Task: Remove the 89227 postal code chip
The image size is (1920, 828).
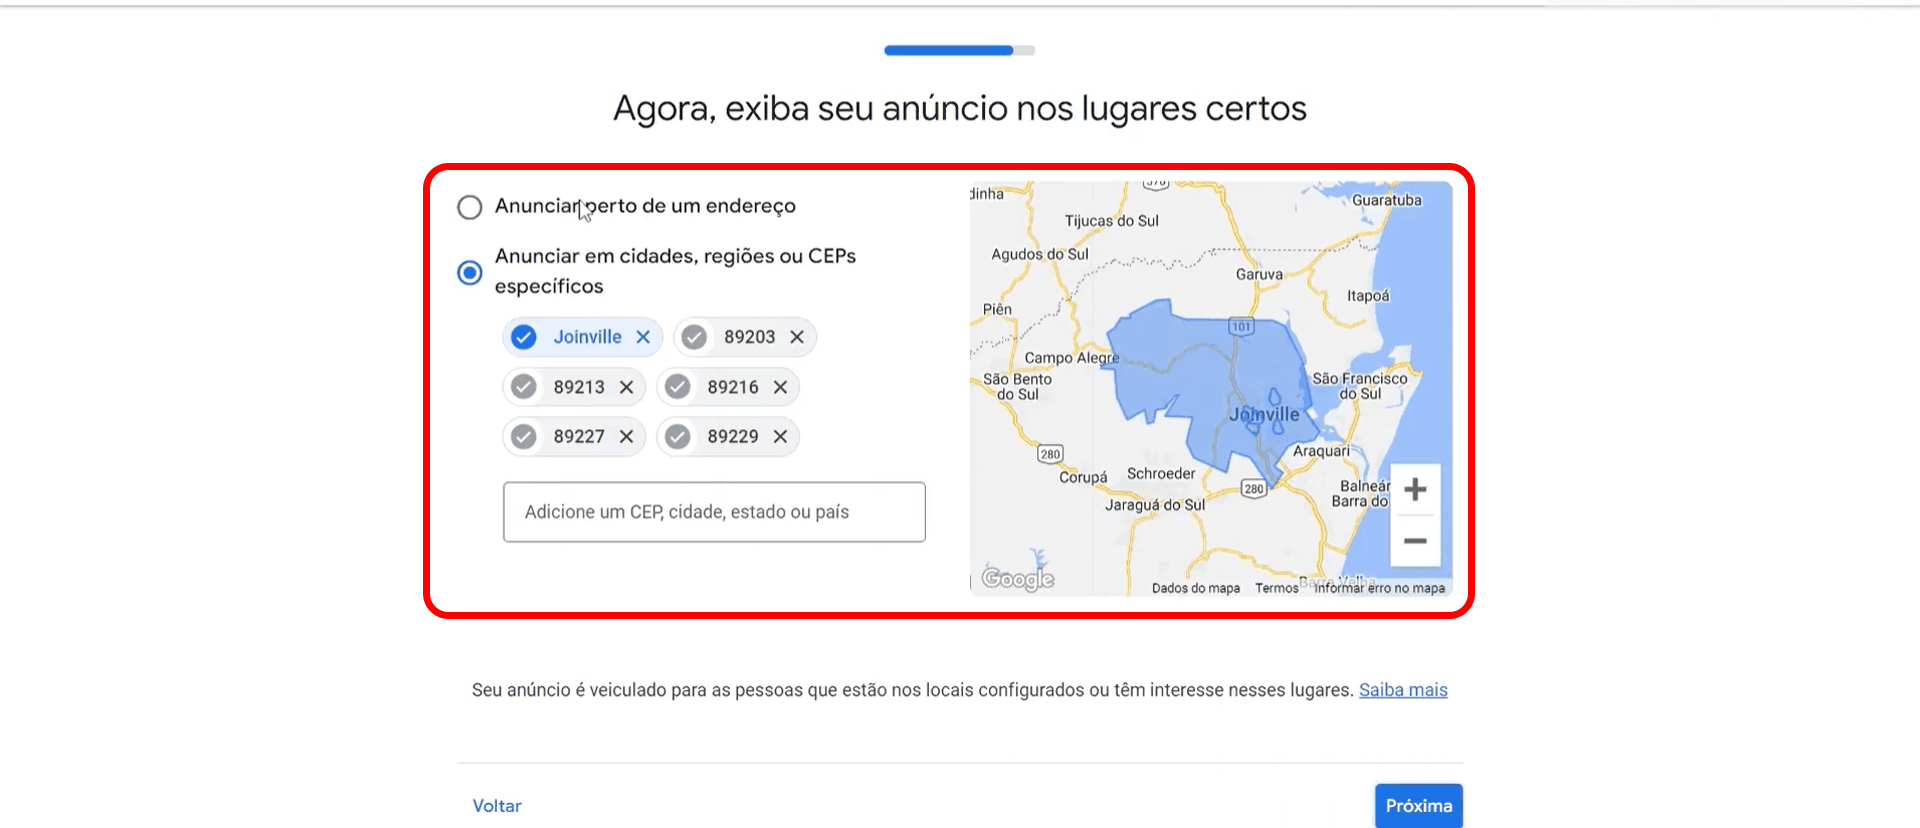Action: coord(626,437)
